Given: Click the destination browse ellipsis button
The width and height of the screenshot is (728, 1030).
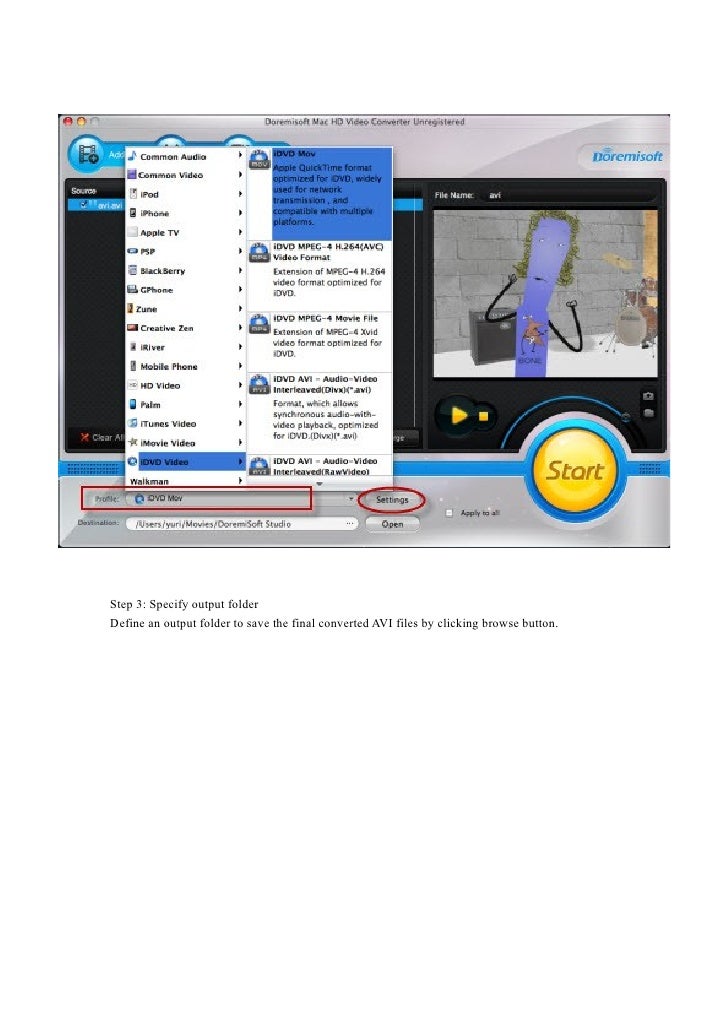Looking at the screenshot, I should point(350,524).
